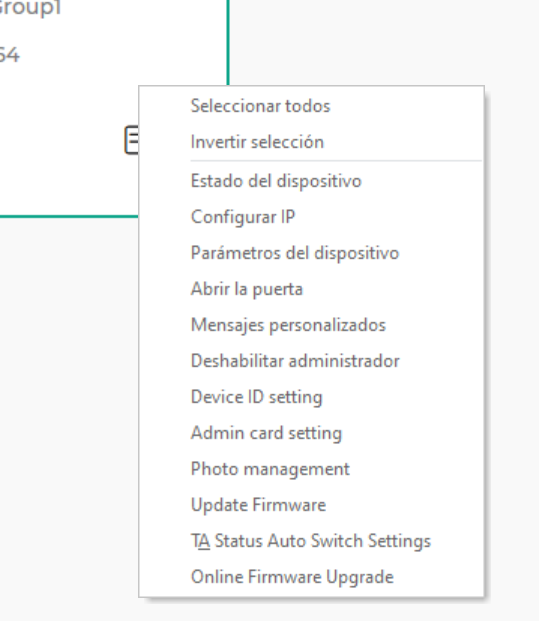The width and height of the screenshot is (539, 621).
Task: Open Parámetros del dispositivo
Action: [311, 253]
